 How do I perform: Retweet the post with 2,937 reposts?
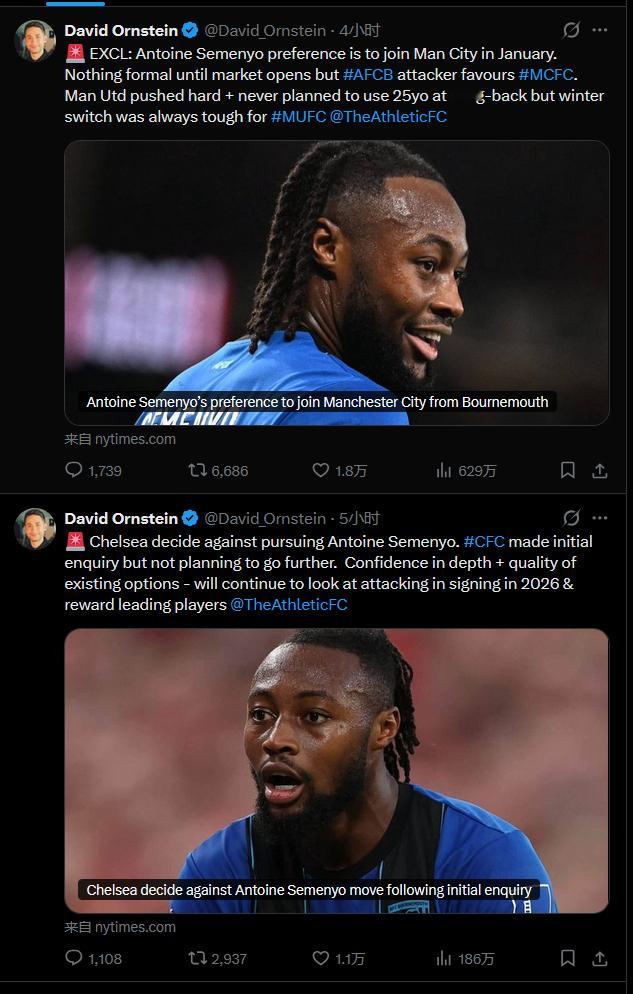point(217,958)
